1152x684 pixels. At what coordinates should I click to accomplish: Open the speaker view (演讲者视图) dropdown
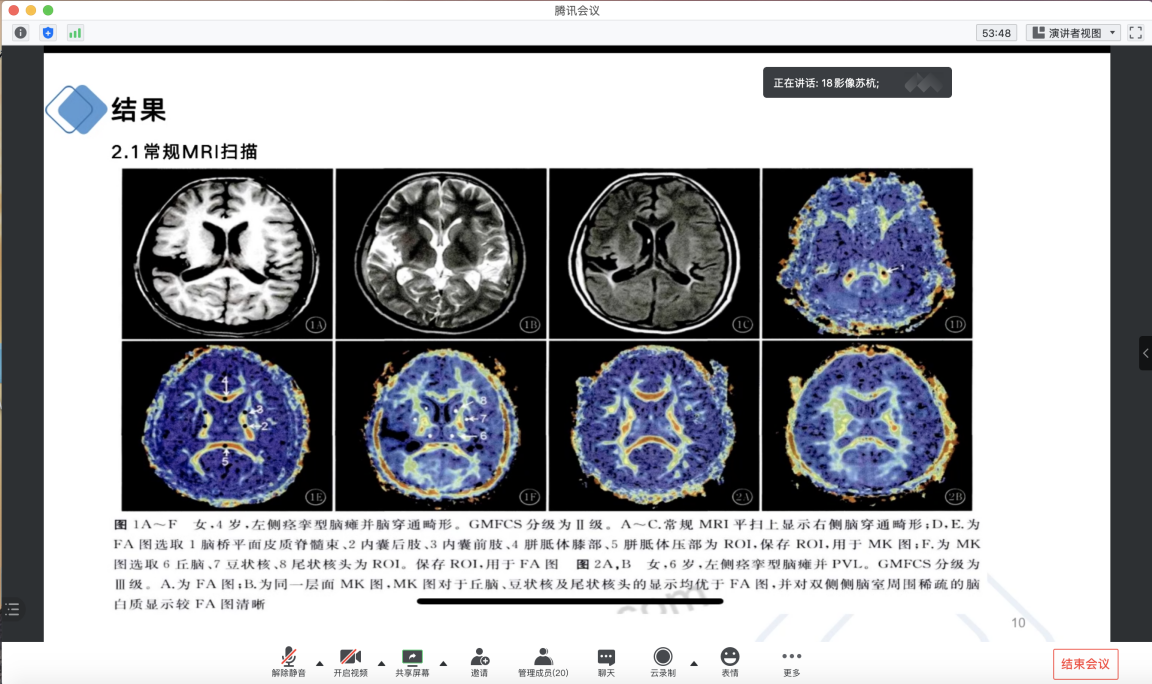pos(1072,33)
